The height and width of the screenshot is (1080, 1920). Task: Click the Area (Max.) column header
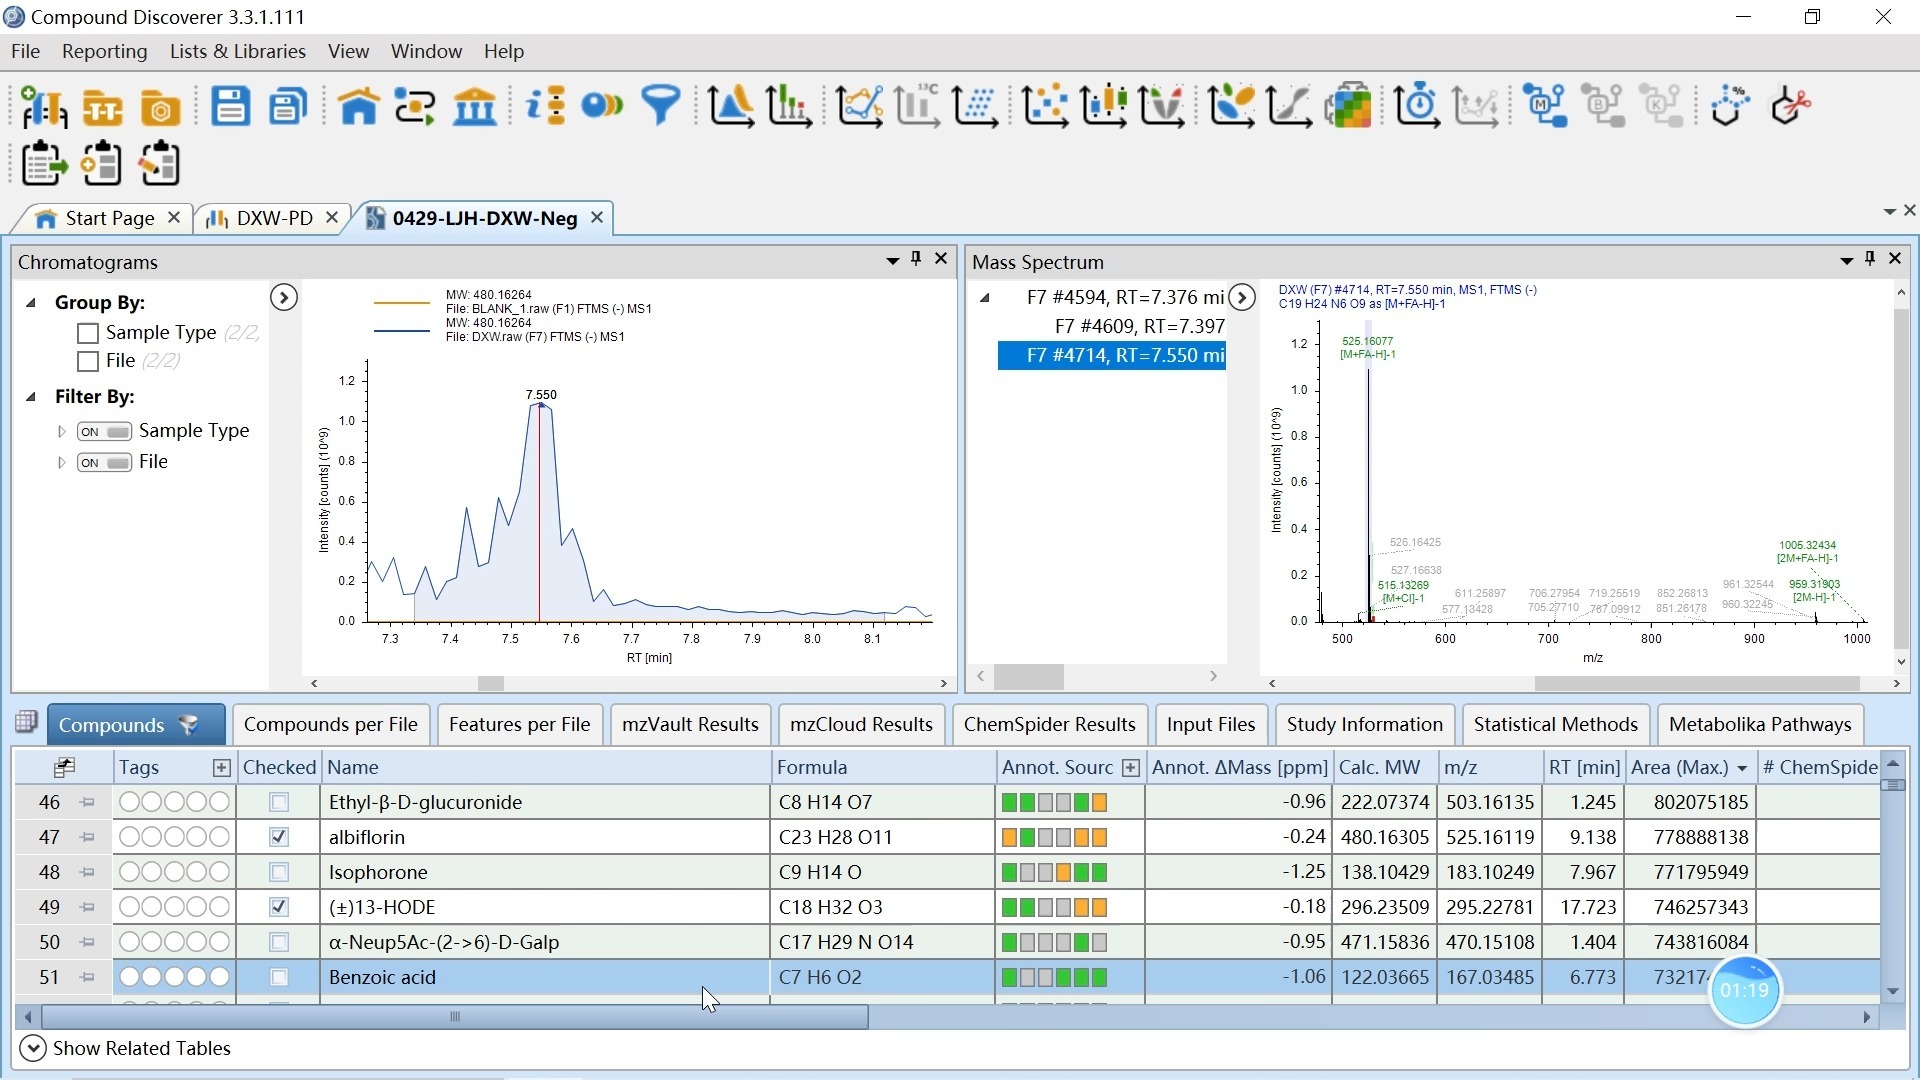(1678, 767)
